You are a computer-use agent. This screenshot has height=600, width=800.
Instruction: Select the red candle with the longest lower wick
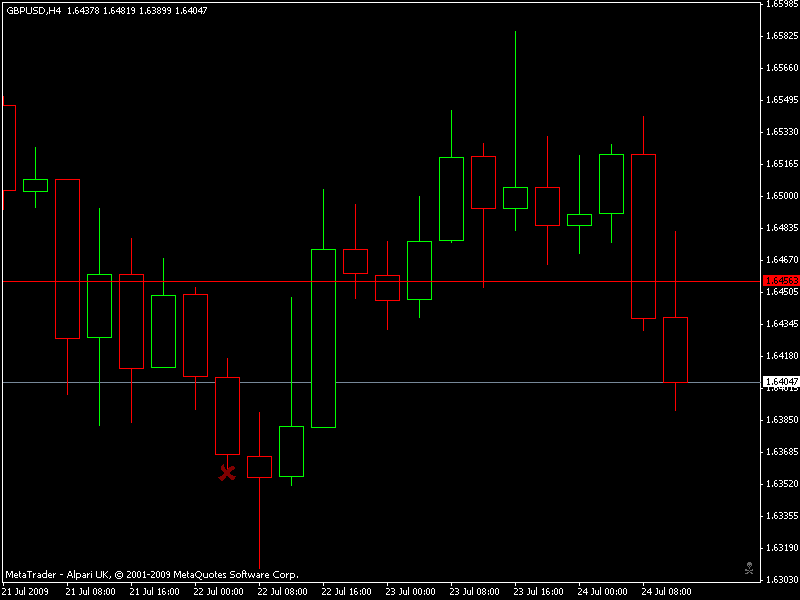[x=259, y=467]
